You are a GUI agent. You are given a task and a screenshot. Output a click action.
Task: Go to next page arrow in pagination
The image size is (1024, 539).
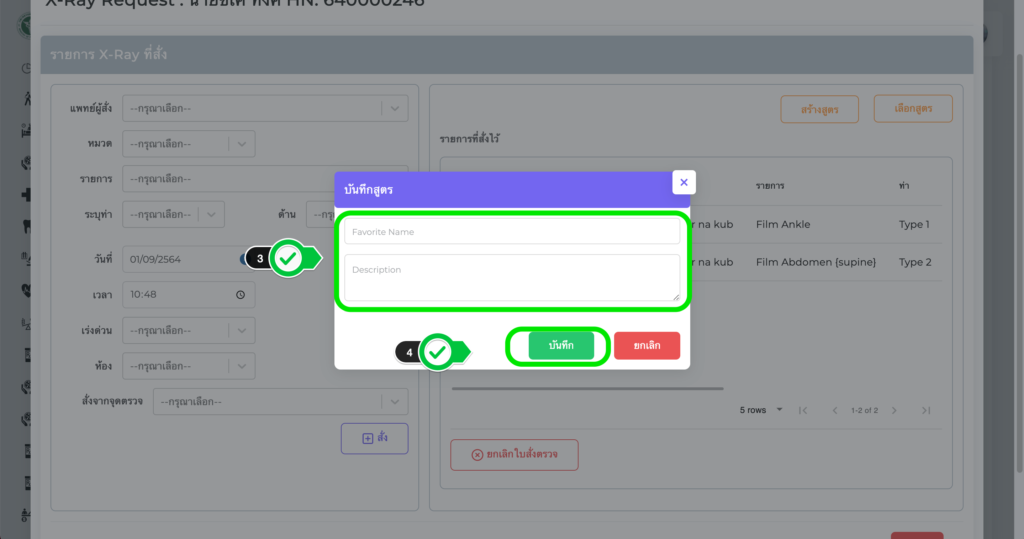(x=894, y=410)
